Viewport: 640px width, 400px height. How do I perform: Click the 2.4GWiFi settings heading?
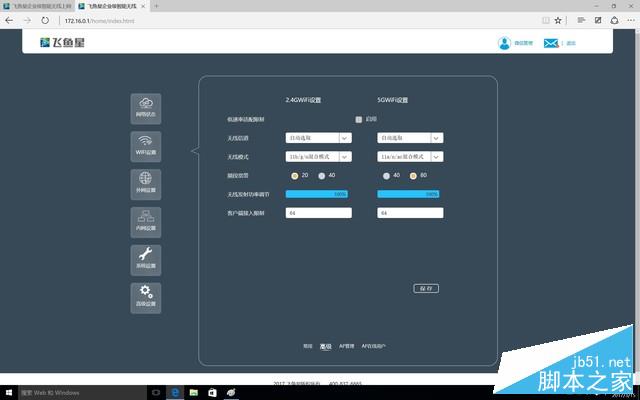(303, 100)
